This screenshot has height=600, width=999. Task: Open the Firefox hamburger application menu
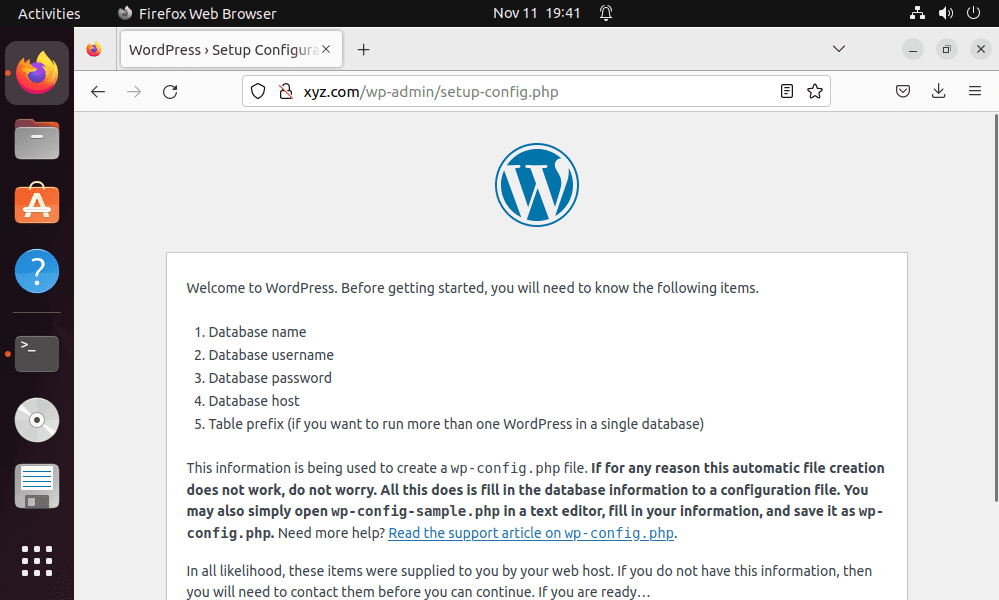(x=974, y=92)
